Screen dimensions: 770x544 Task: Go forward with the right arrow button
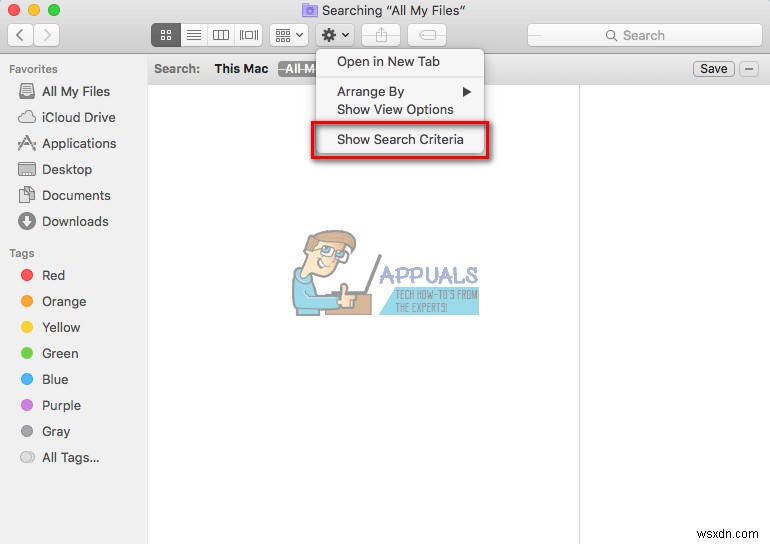tap(47, 35)
